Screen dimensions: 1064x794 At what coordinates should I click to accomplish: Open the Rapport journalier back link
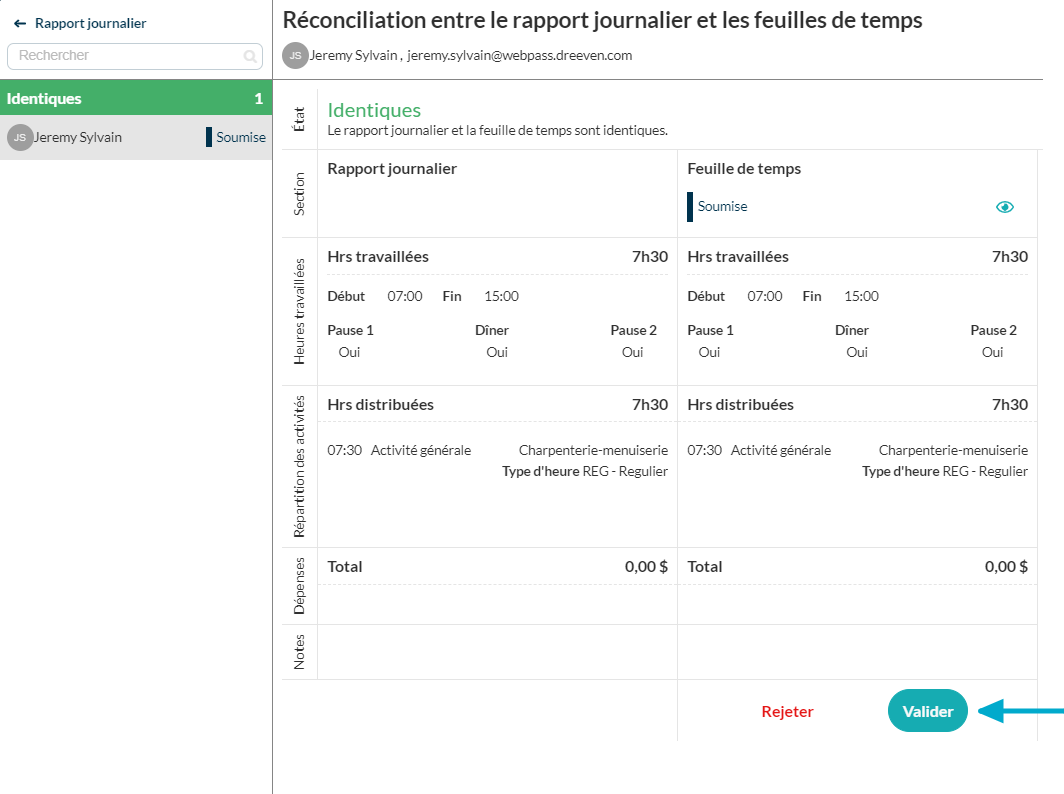coord(90,23)
